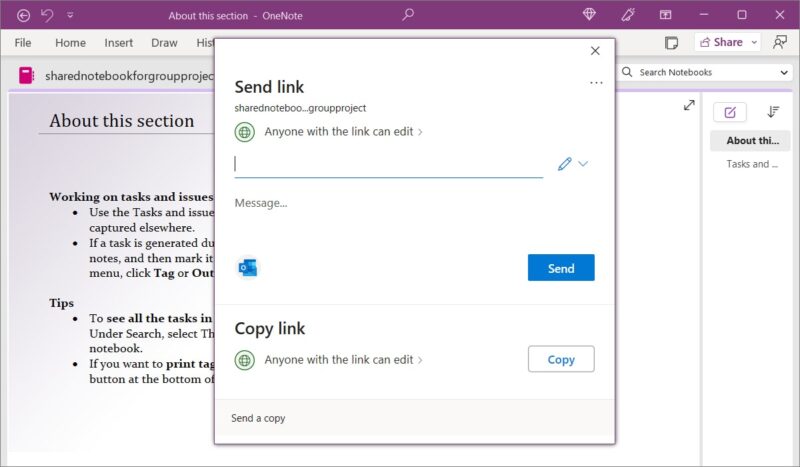This screenshot has height=467, width=800.
Task: Select the 'About thi...' page
Action: [750, 141]
